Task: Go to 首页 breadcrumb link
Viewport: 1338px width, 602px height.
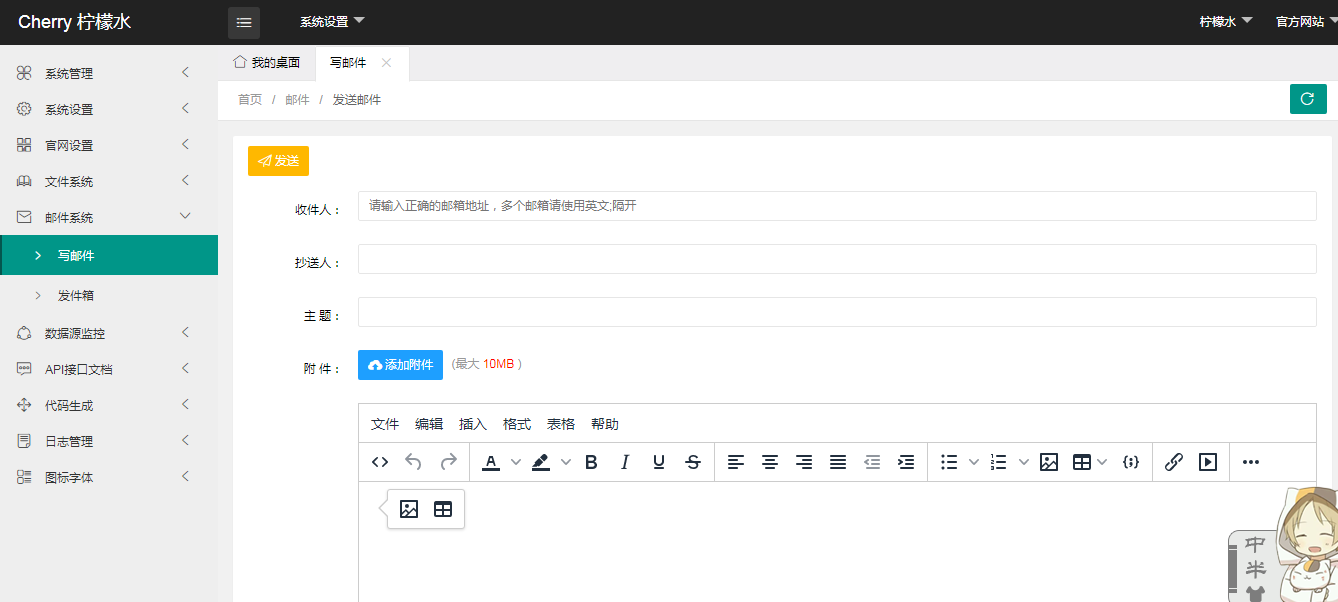Action: 250,100
